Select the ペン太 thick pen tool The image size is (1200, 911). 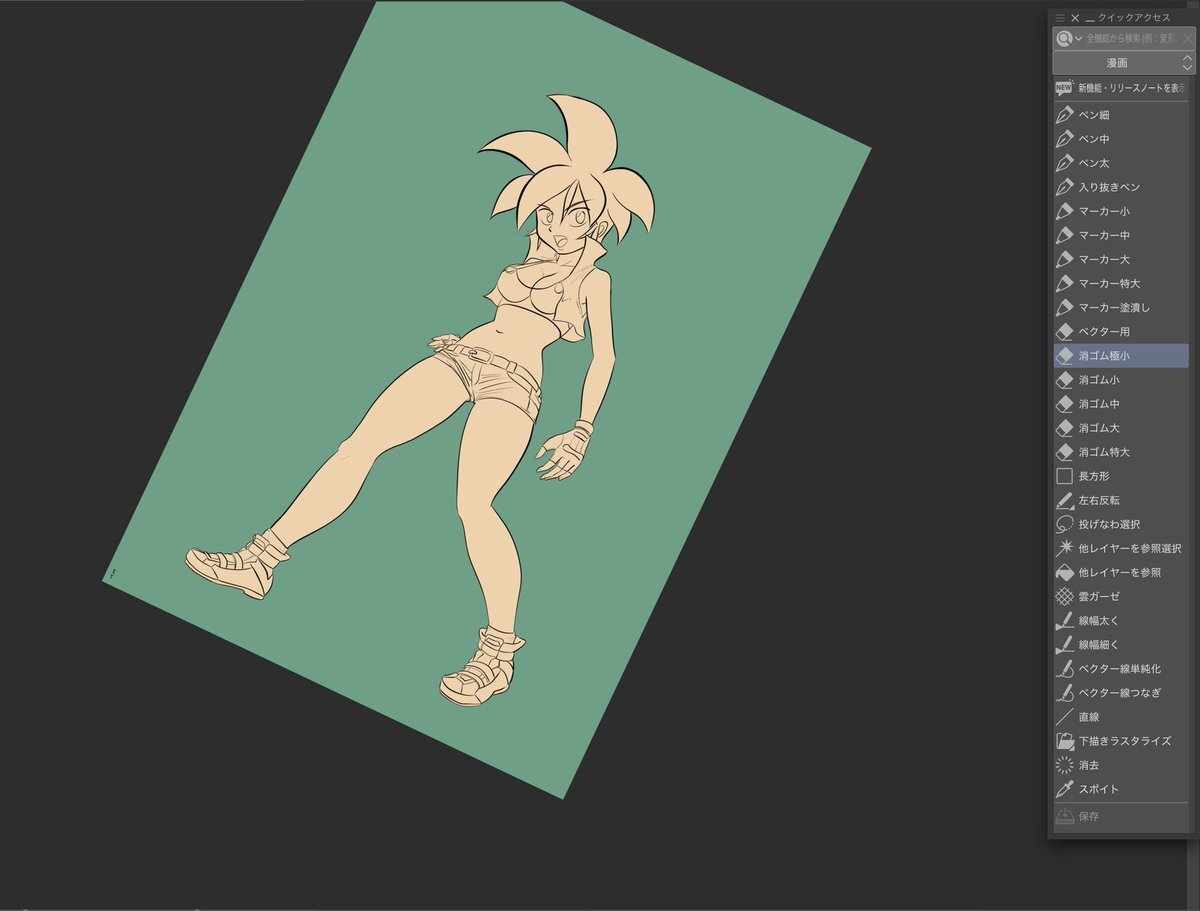1120,163
